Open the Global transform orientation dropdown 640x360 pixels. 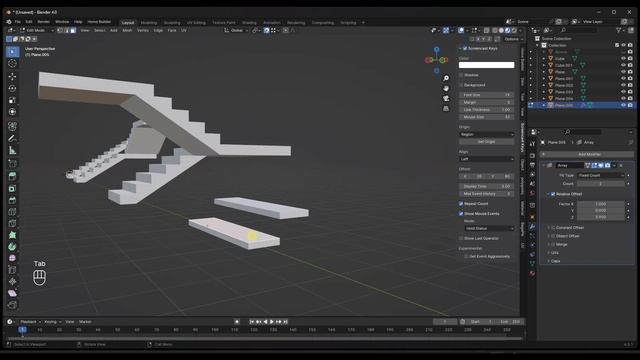(x=236, y=30)
